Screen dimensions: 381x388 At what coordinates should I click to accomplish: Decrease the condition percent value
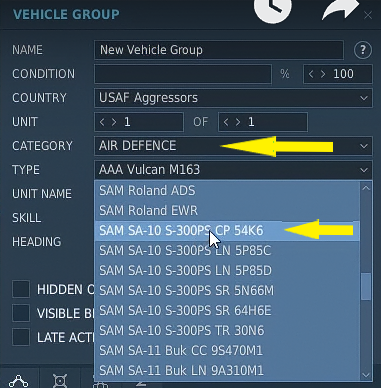[311, 74]
